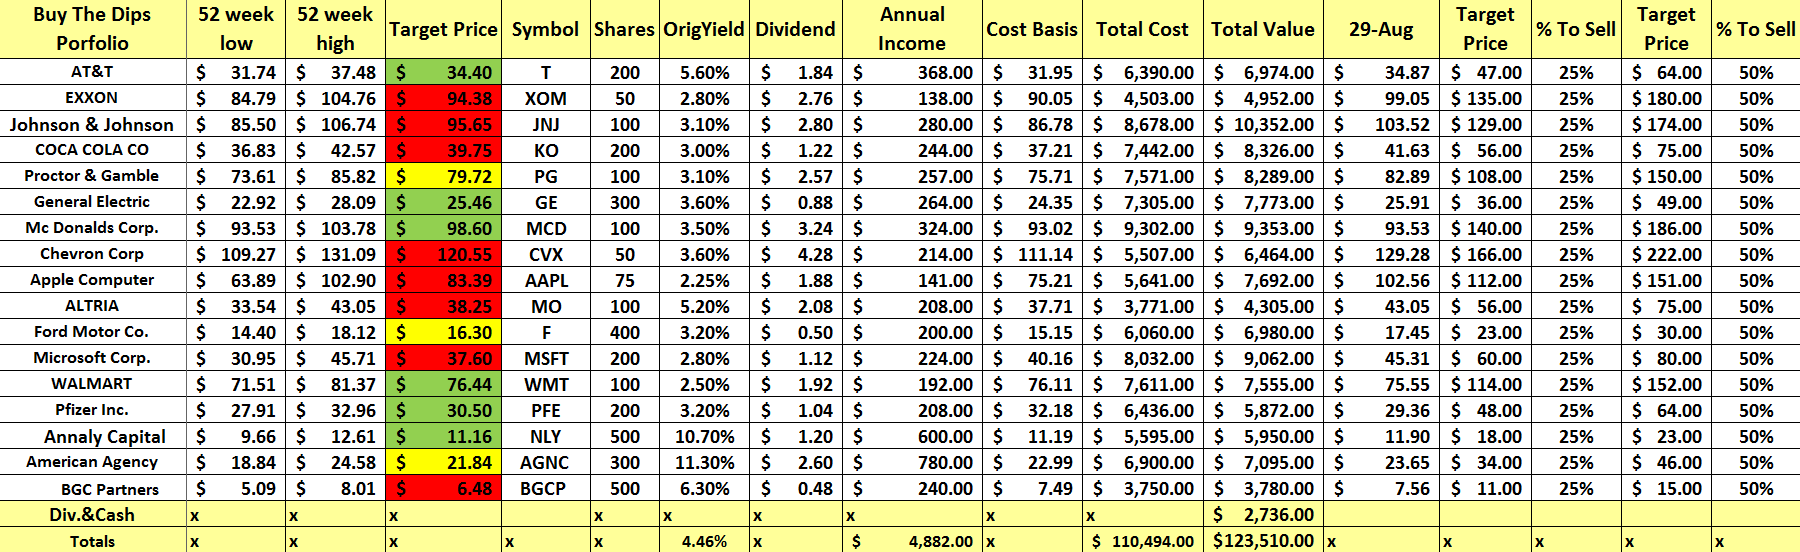The image size is (1800, 552).
Task: Click the 111.14 cost basis cell
Action: 1032,254
